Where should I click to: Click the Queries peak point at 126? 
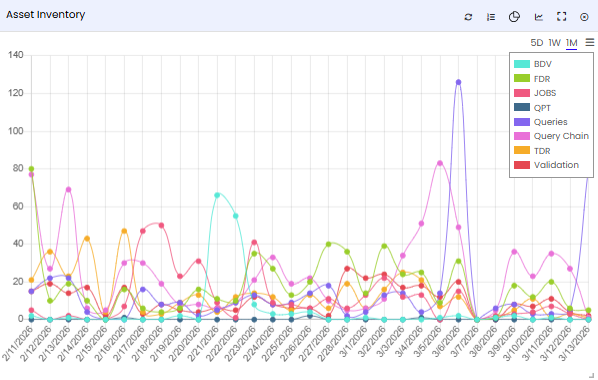click(458, 82)
